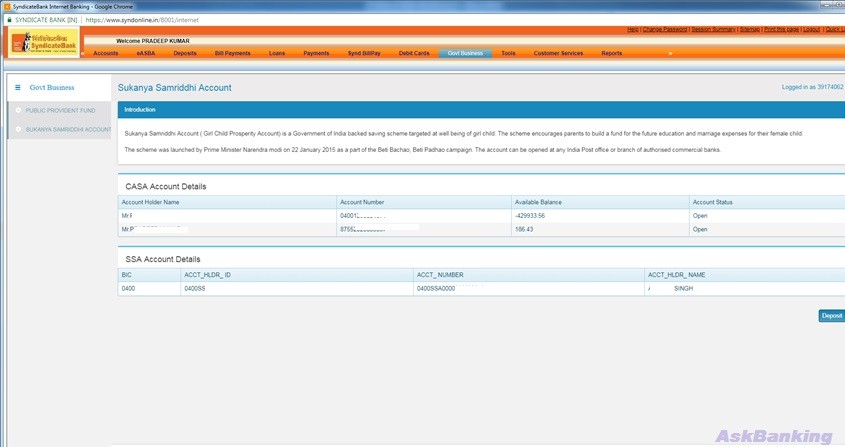This screenshot has width=845, height=447.
Task: Open the Change Password link
Action: (x=664, y=29)
